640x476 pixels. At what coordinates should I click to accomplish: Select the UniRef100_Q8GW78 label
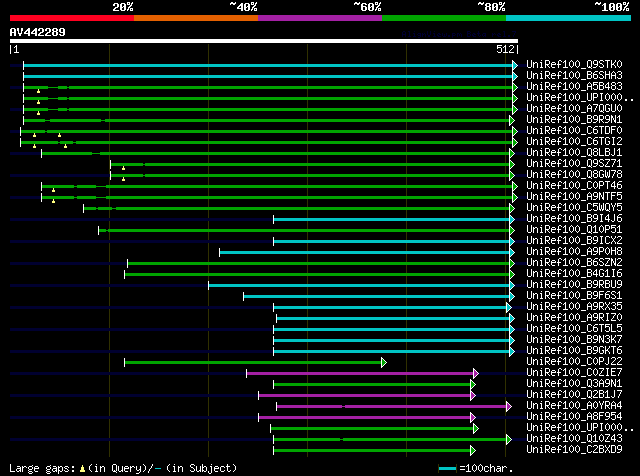pyautogui.click(x=574, y=175)
